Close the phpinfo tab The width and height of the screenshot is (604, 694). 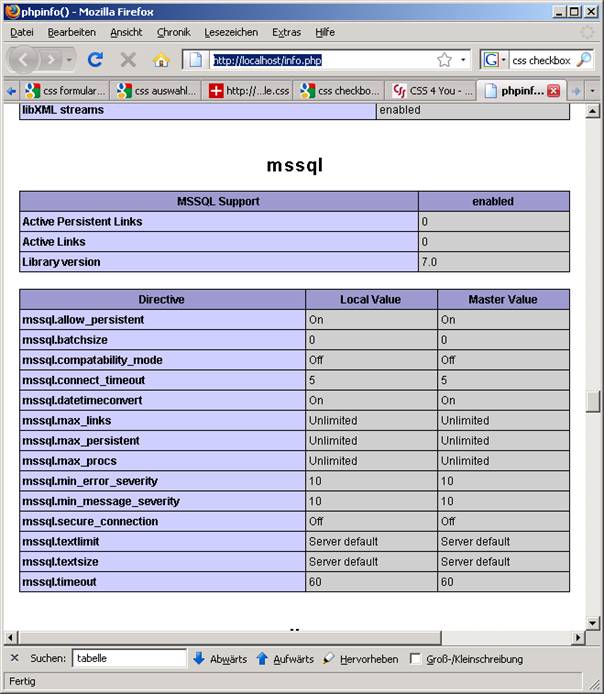click(x=553, y=91)
